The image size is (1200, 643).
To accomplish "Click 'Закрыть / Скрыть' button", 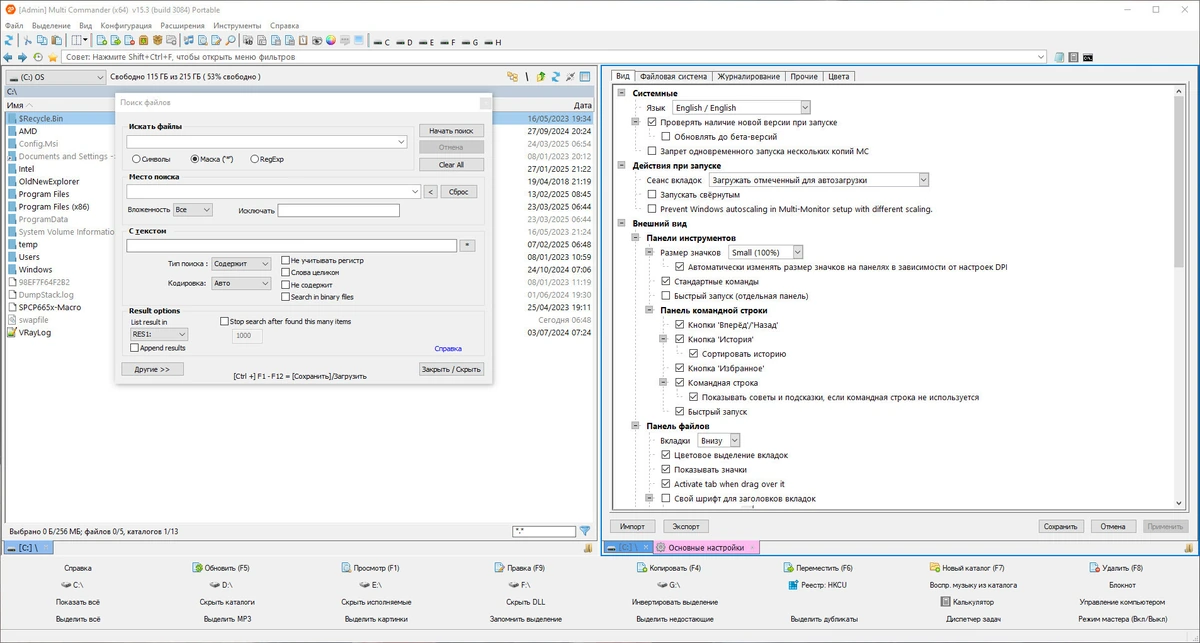I will (451, 369).
